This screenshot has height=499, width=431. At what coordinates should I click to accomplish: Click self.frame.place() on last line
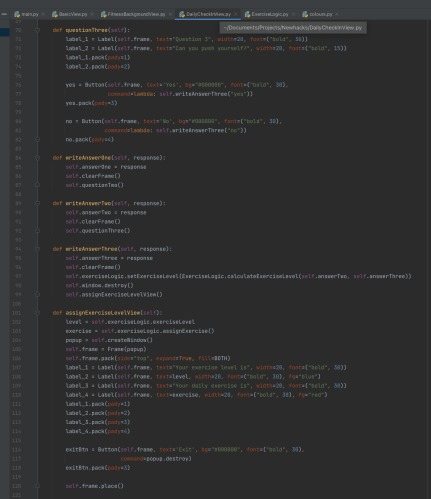(95, 486)
